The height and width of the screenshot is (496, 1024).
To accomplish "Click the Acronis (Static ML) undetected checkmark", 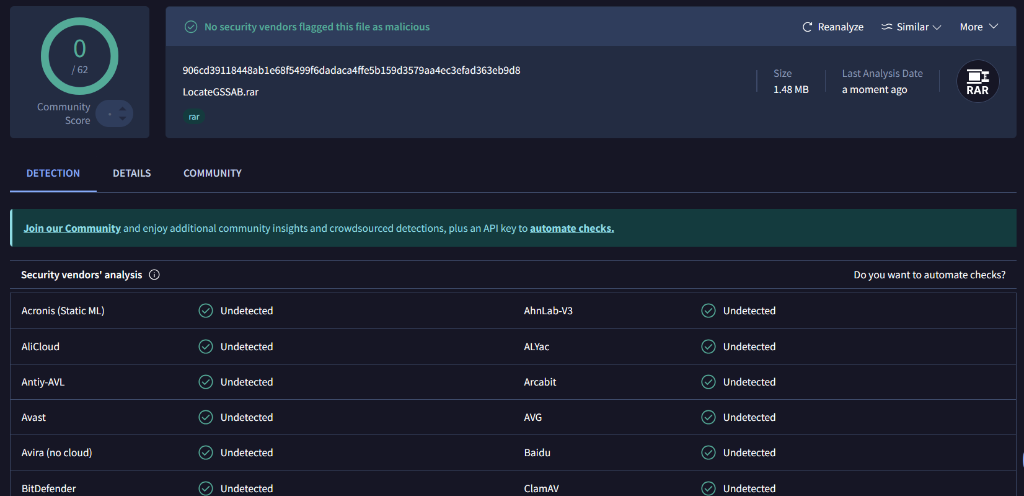I will click(206, 311).
